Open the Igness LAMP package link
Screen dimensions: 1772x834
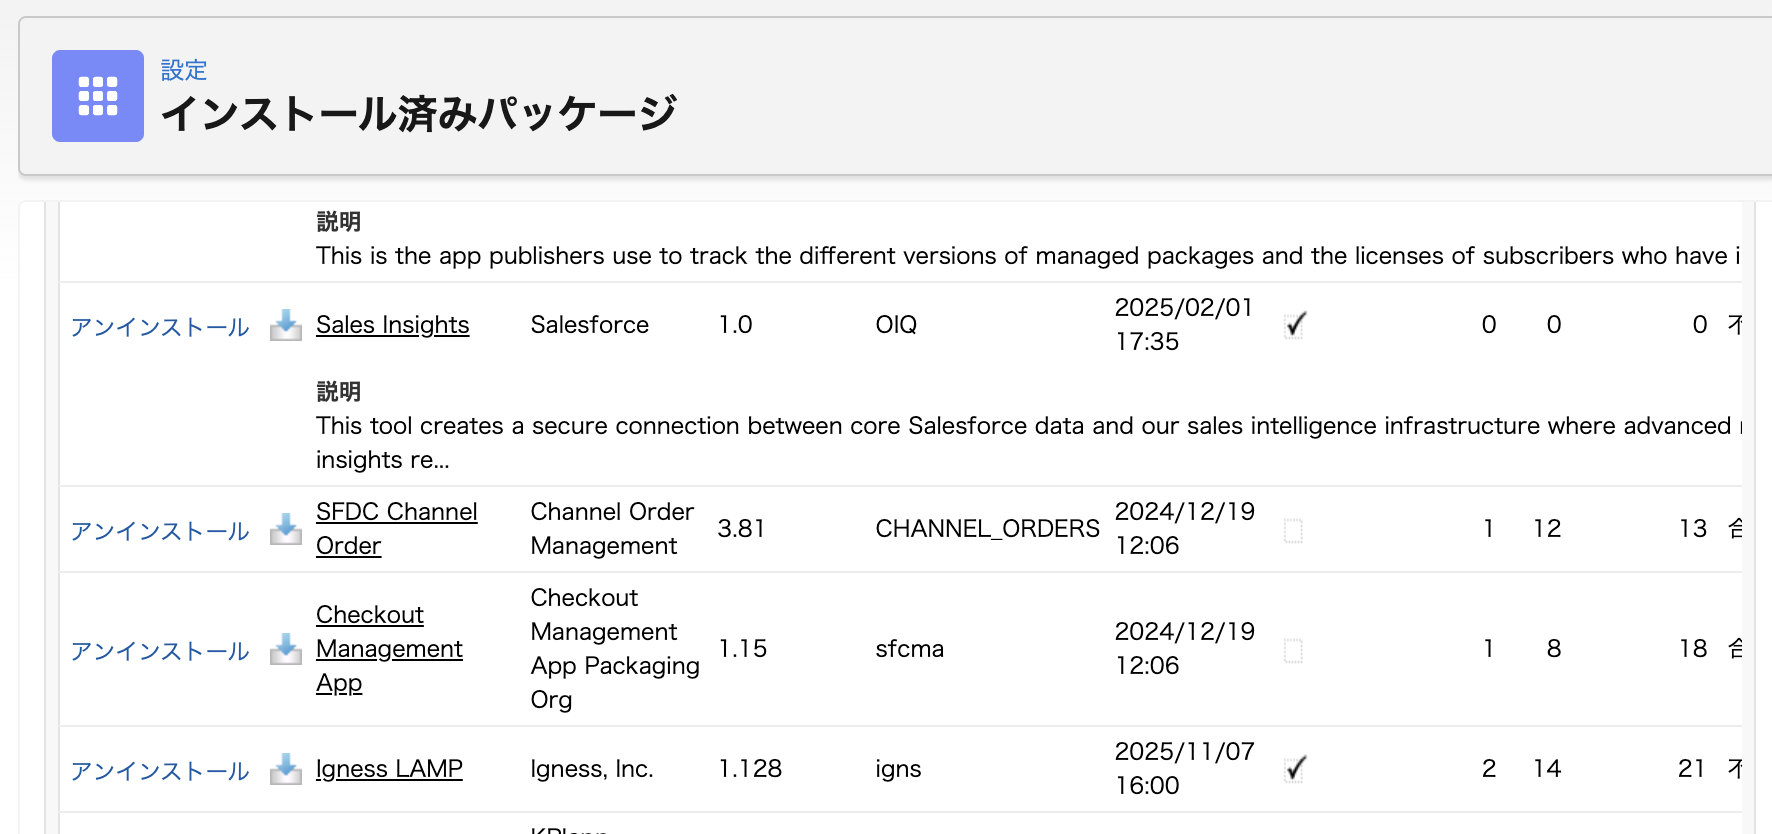(x=389, y=769)
